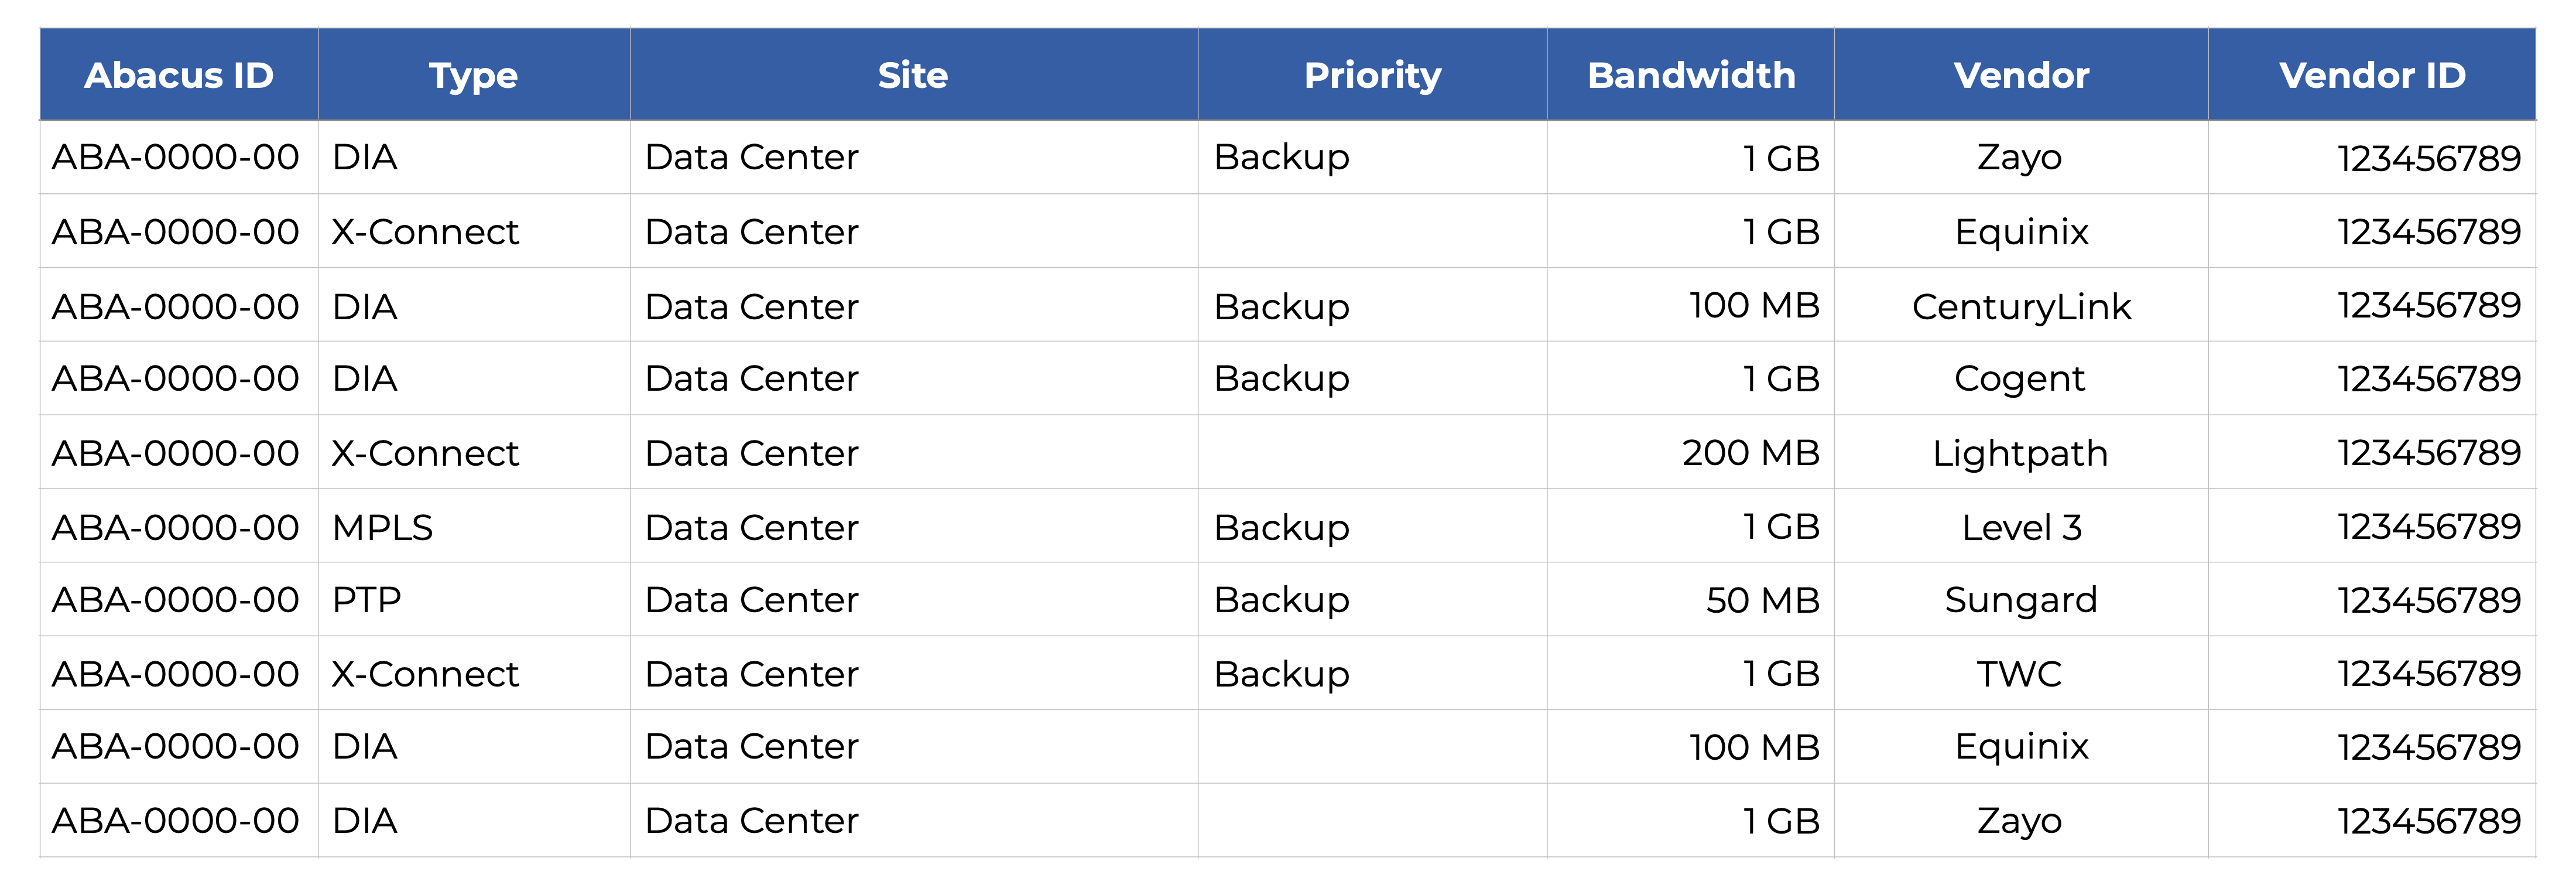Click the X-Connect type in the Lightpath row

coord(425,453)
